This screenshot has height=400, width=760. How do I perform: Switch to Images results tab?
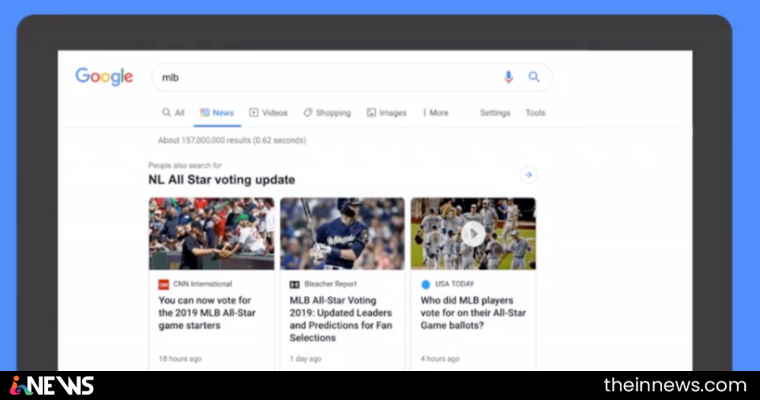(387, 112)
